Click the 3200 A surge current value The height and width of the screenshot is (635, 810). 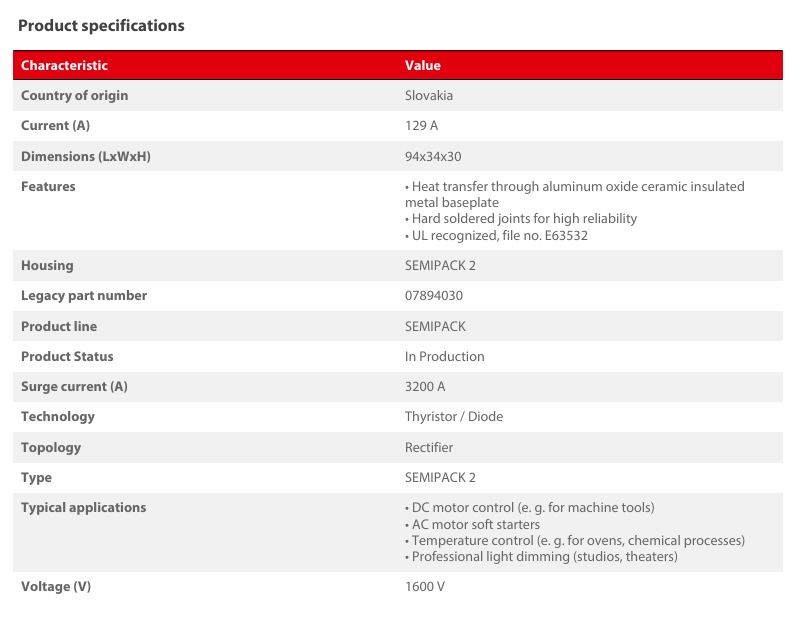[x=425, y=387]
